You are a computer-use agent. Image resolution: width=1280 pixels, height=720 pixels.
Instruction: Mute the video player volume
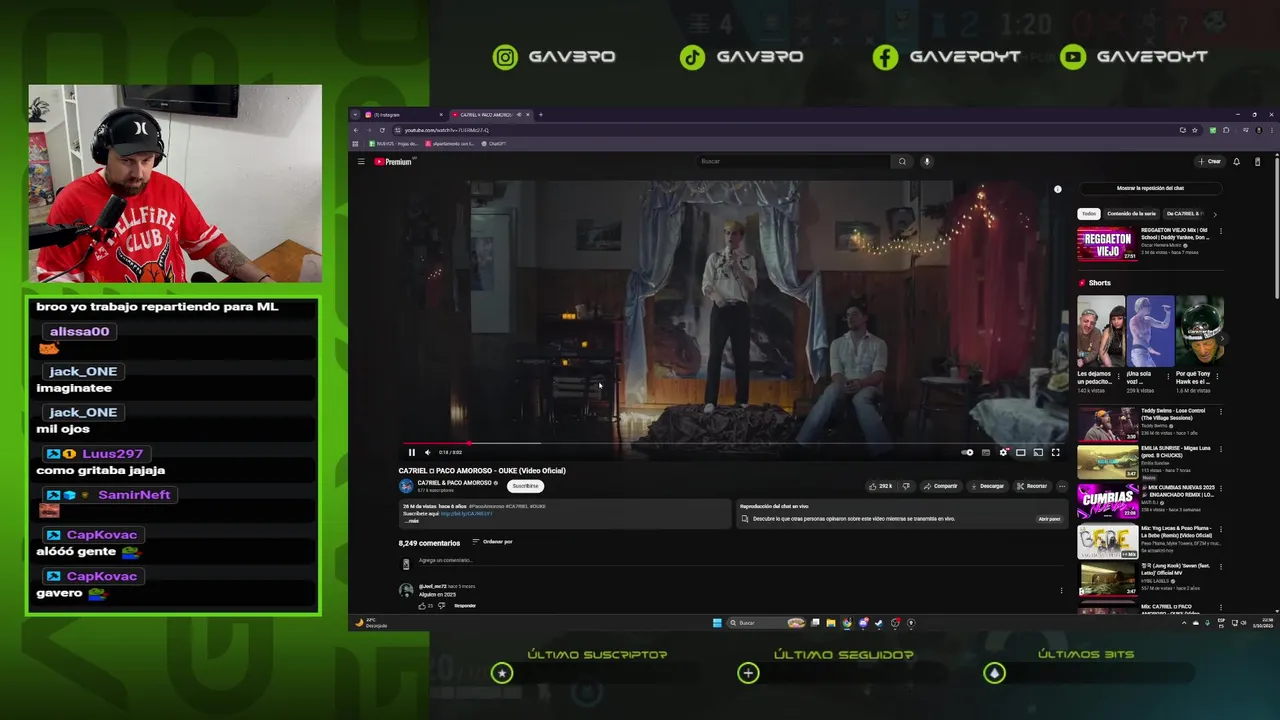coord(427,452)
